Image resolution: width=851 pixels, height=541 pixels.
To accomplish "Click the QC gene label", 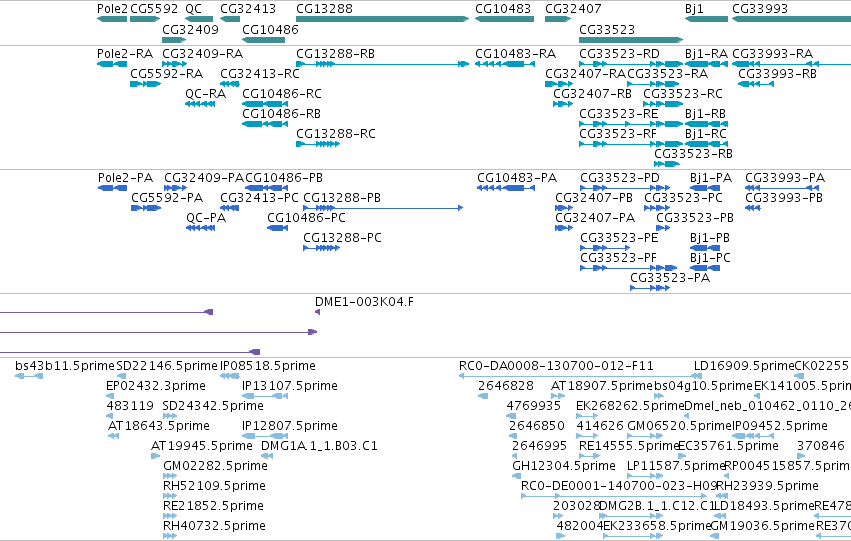I will pos(193,9).
